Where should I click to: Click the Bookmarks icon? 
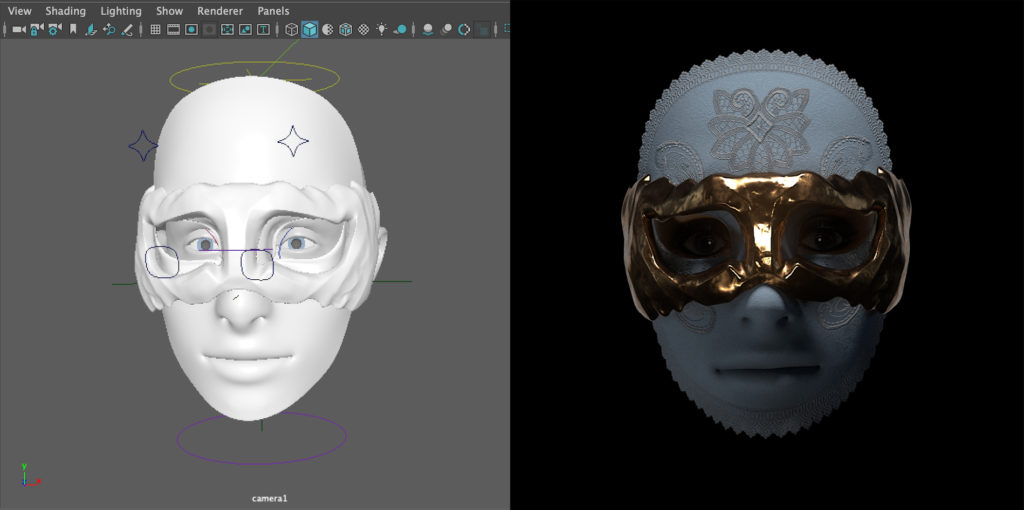(73, 29)
